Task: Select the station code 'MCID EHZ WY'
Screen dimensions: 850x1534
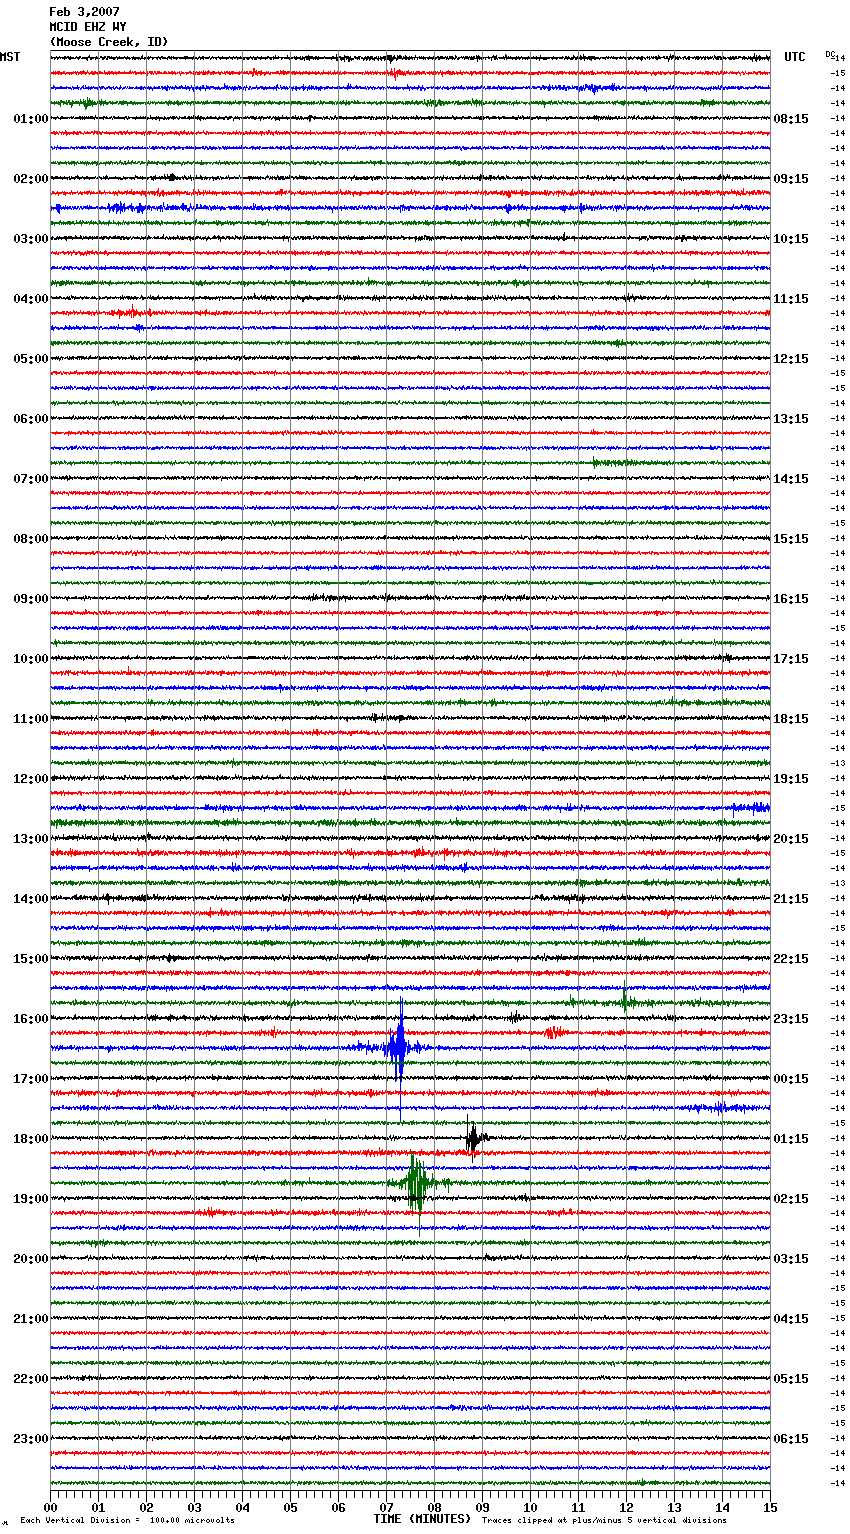Action: click(x=88, y=27)
